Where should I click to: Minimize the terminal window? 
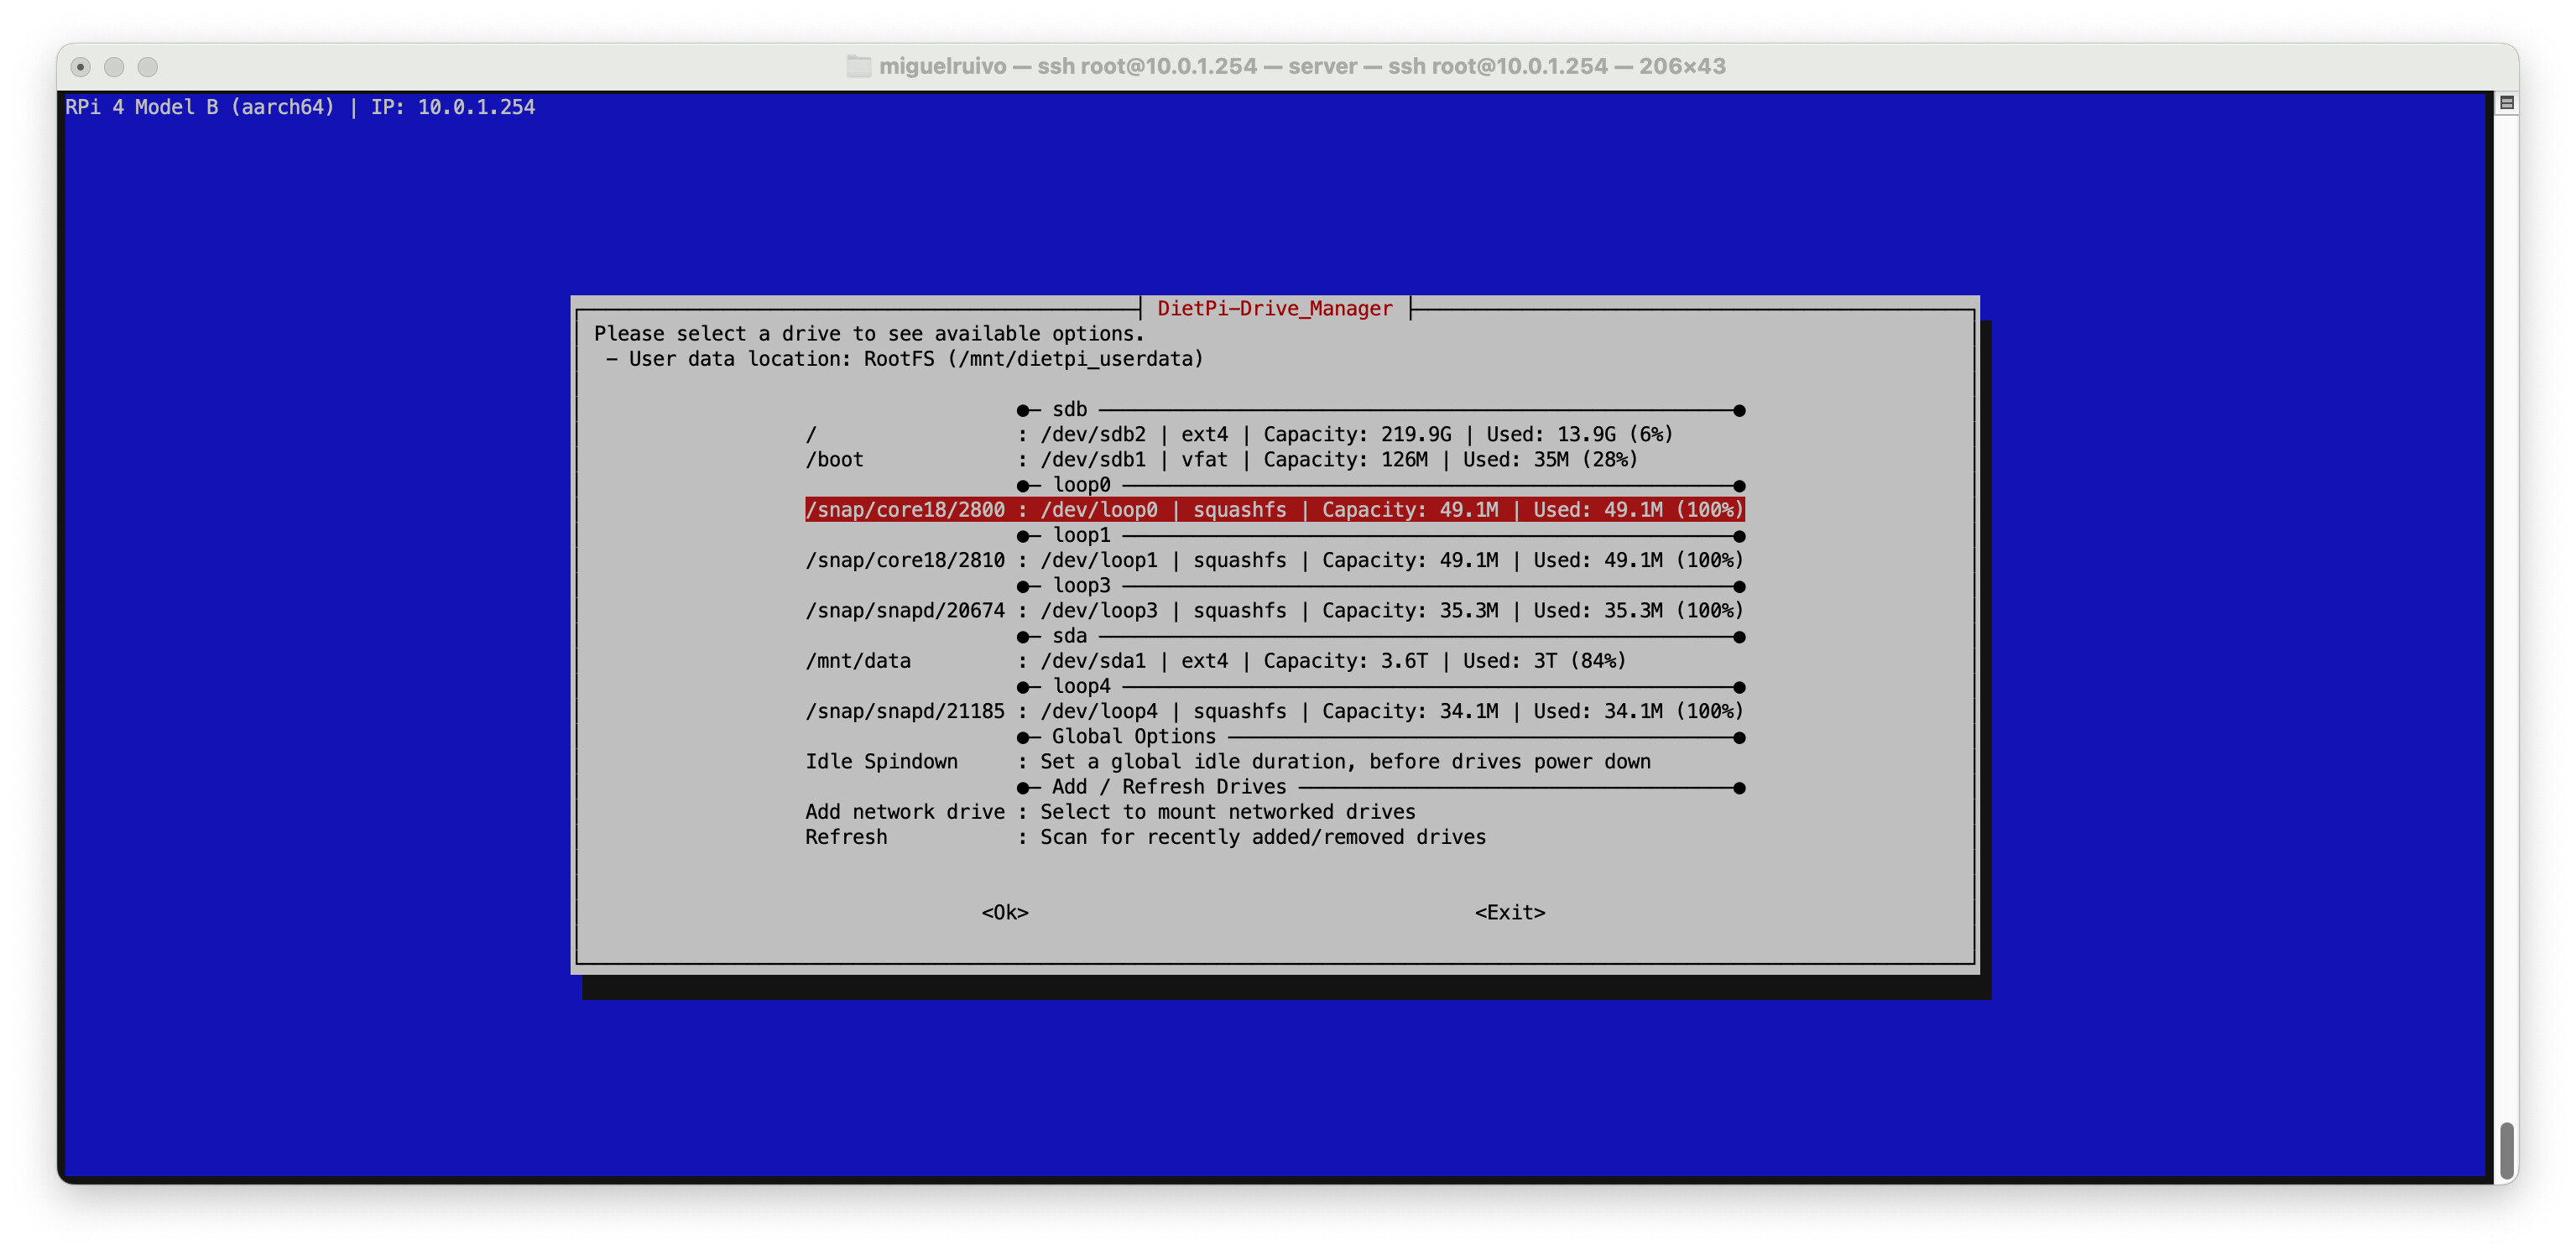click(x=114, y=67)
